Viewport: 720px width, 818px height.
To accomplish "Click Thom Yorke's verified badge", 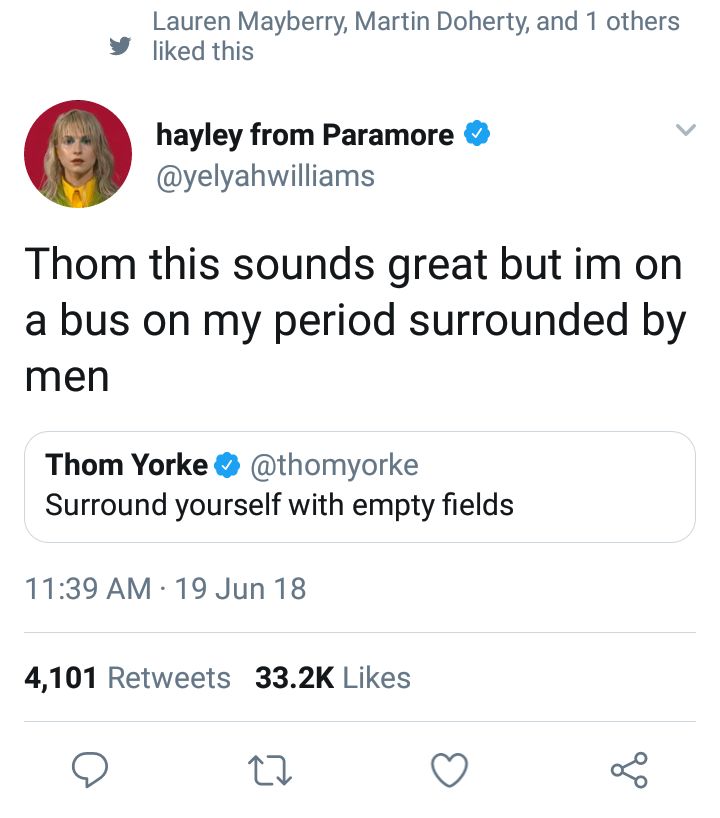I will (227, 464).
